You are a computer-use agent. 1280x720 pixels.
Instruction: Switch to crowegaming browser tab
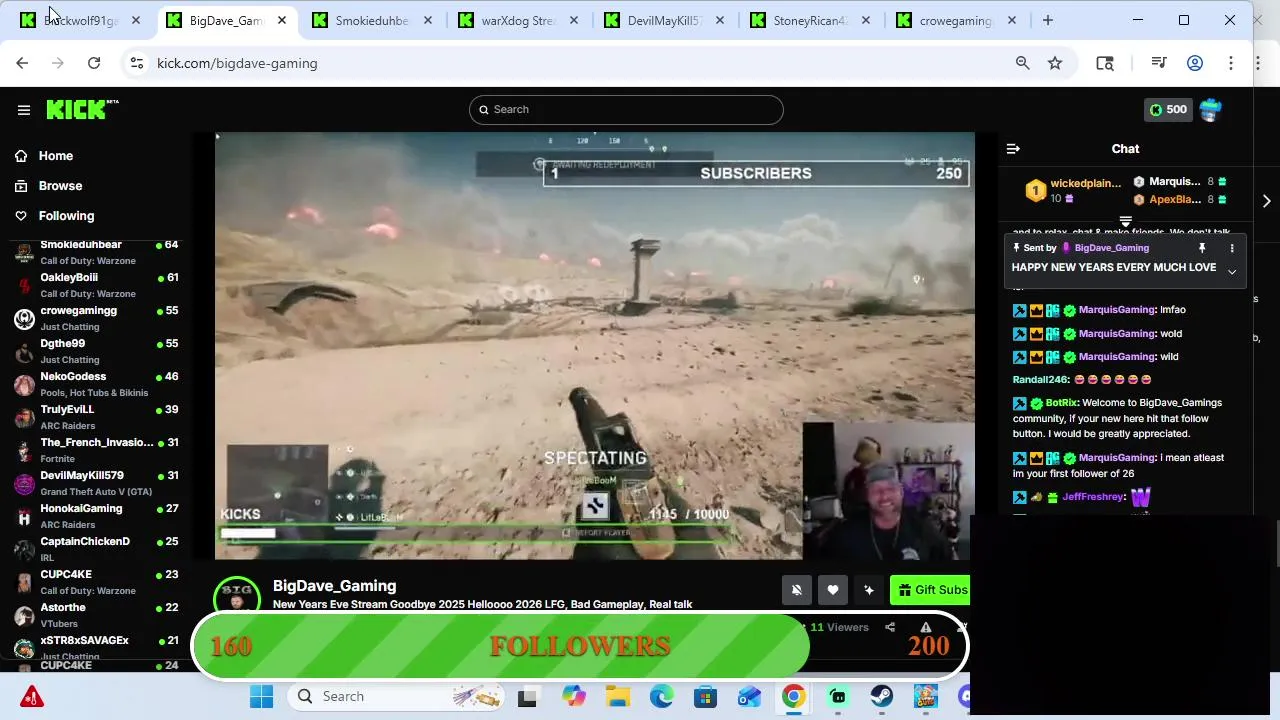click(956, 20)
